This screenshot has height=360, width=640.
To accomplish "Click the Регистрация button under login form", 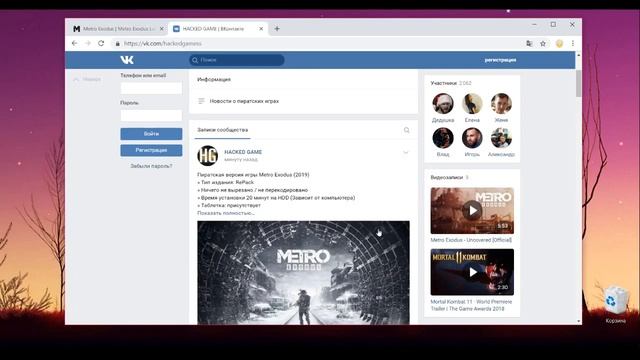I will 151,150.
